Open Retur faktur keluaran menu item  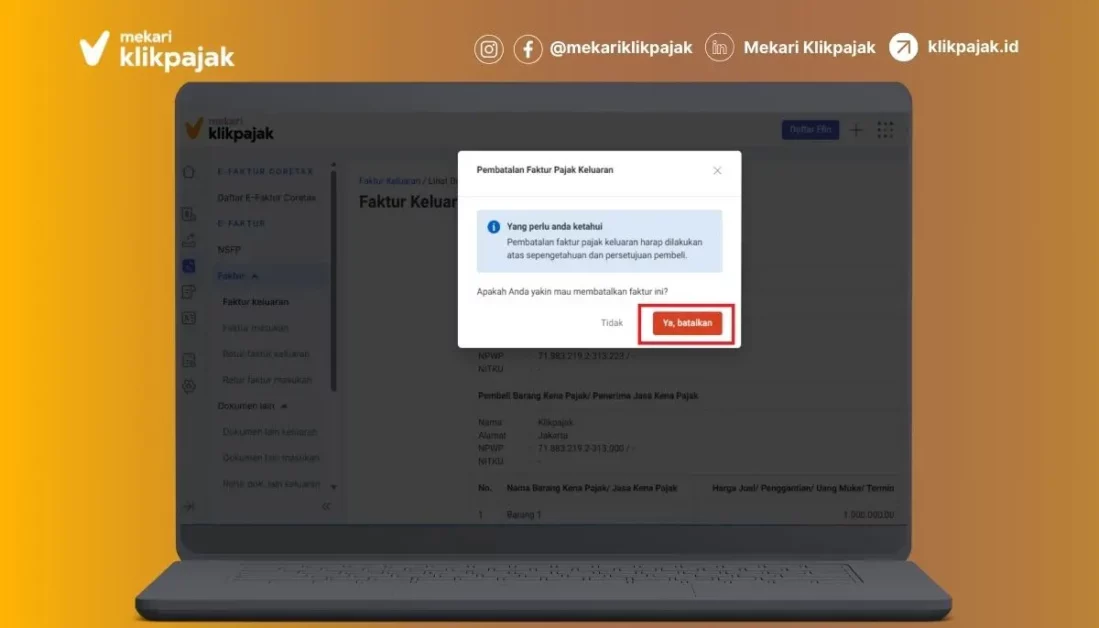tap(266, 354)
